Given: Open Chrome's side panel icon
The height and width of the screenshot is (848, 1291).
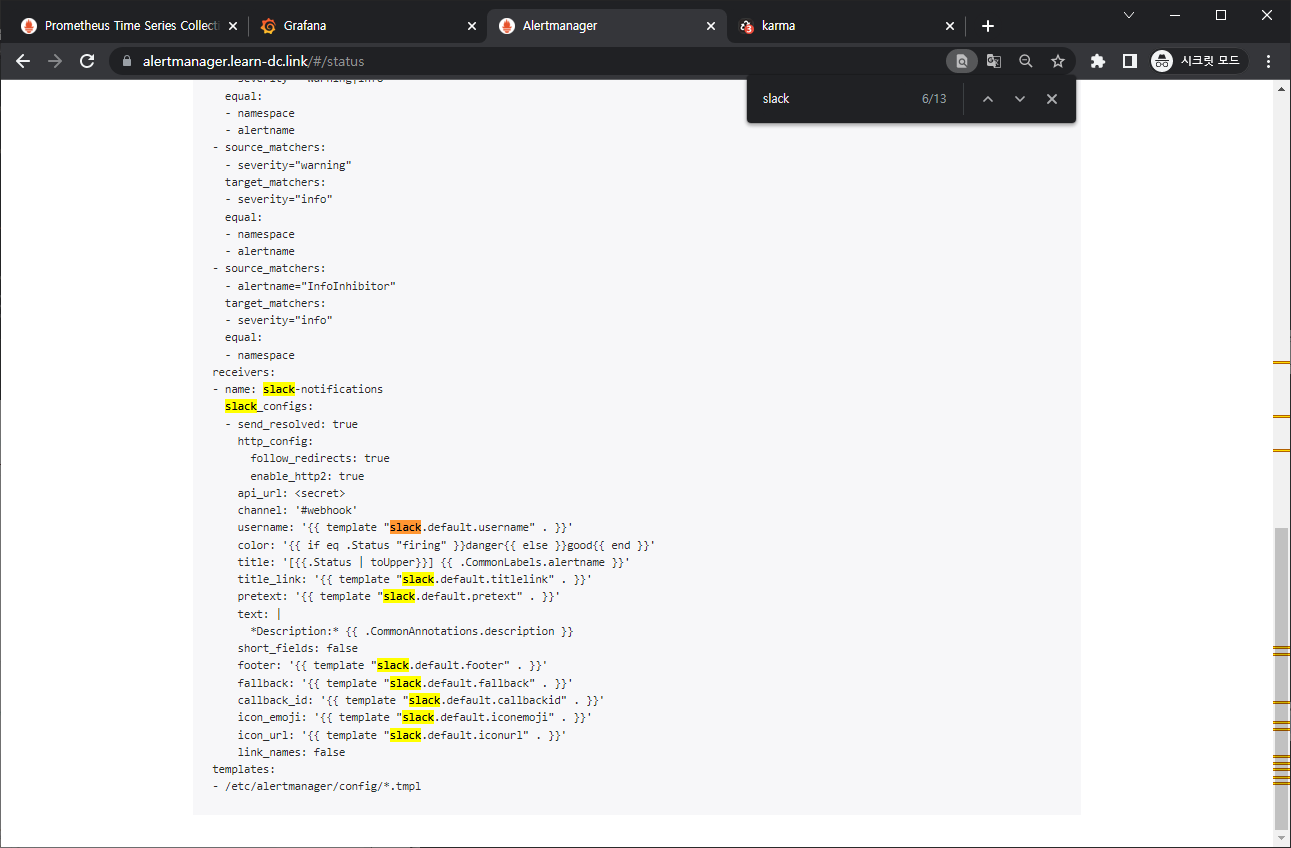Looking at the screenshot, I should 1130,61.
